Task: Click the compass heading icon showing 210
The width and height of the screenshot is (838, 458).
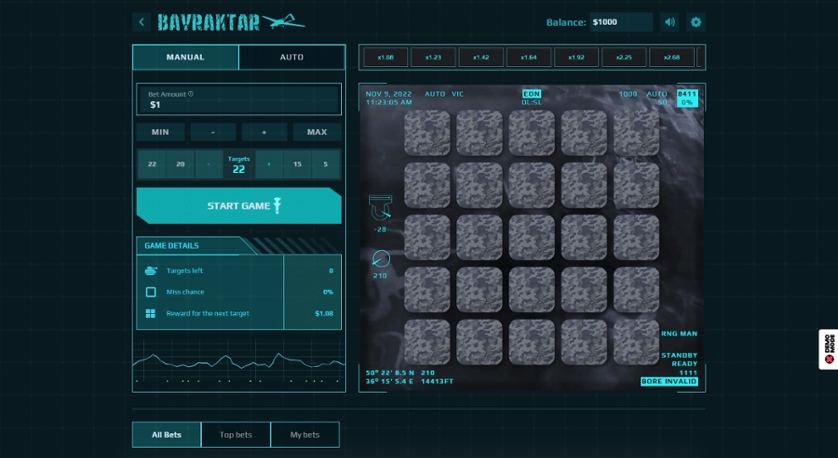Action: [380, 258]
